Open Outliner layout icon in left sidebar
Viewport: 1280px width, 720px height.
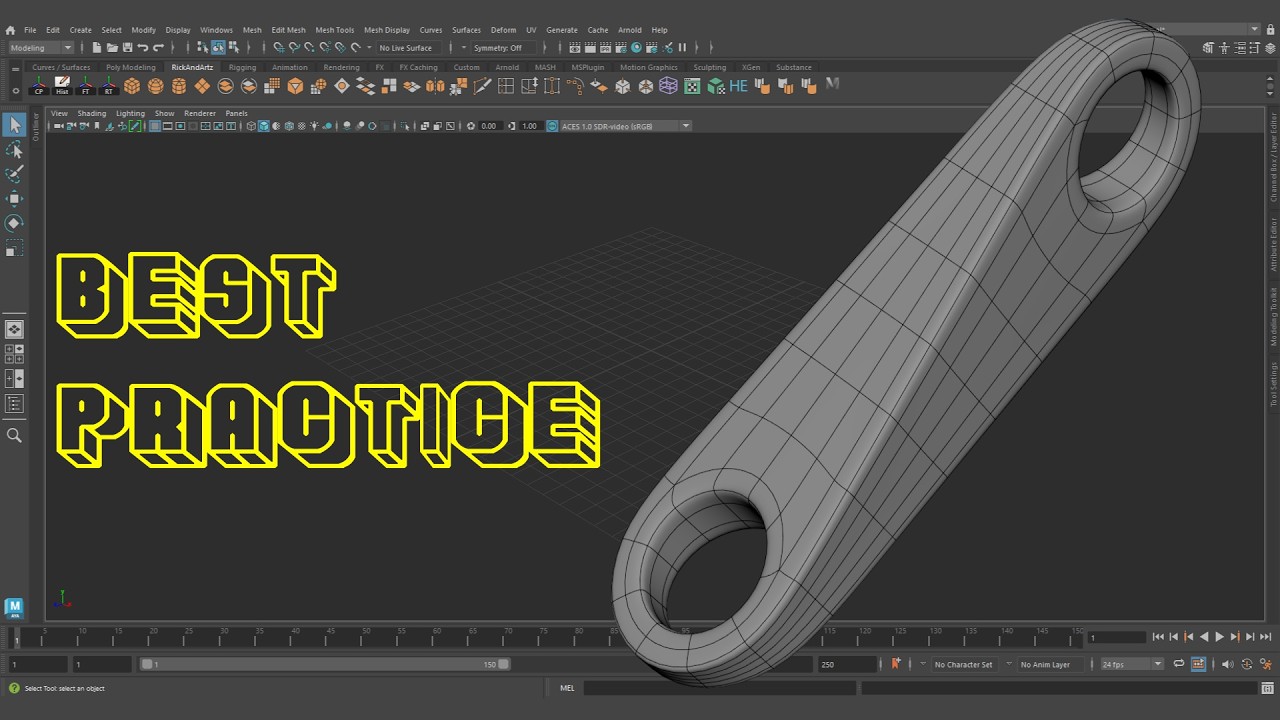coord(14,404)
